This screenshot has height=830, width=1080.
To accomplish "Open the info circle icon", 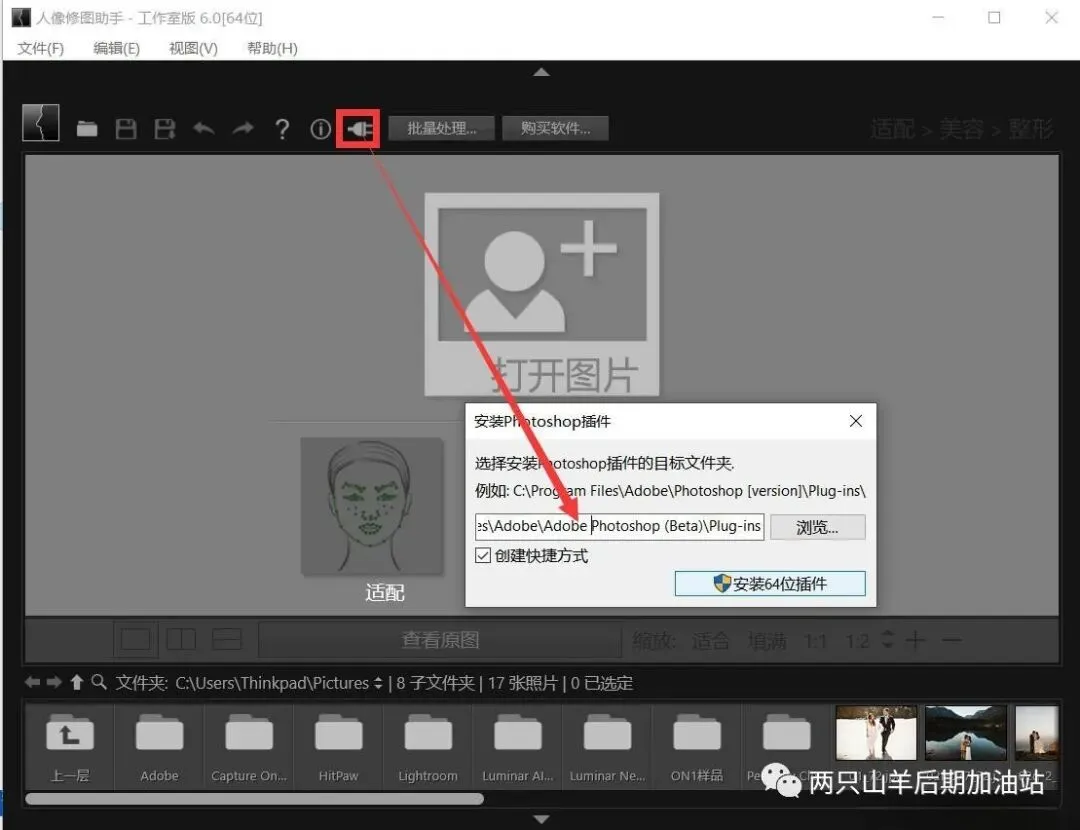I will (320, 129).
